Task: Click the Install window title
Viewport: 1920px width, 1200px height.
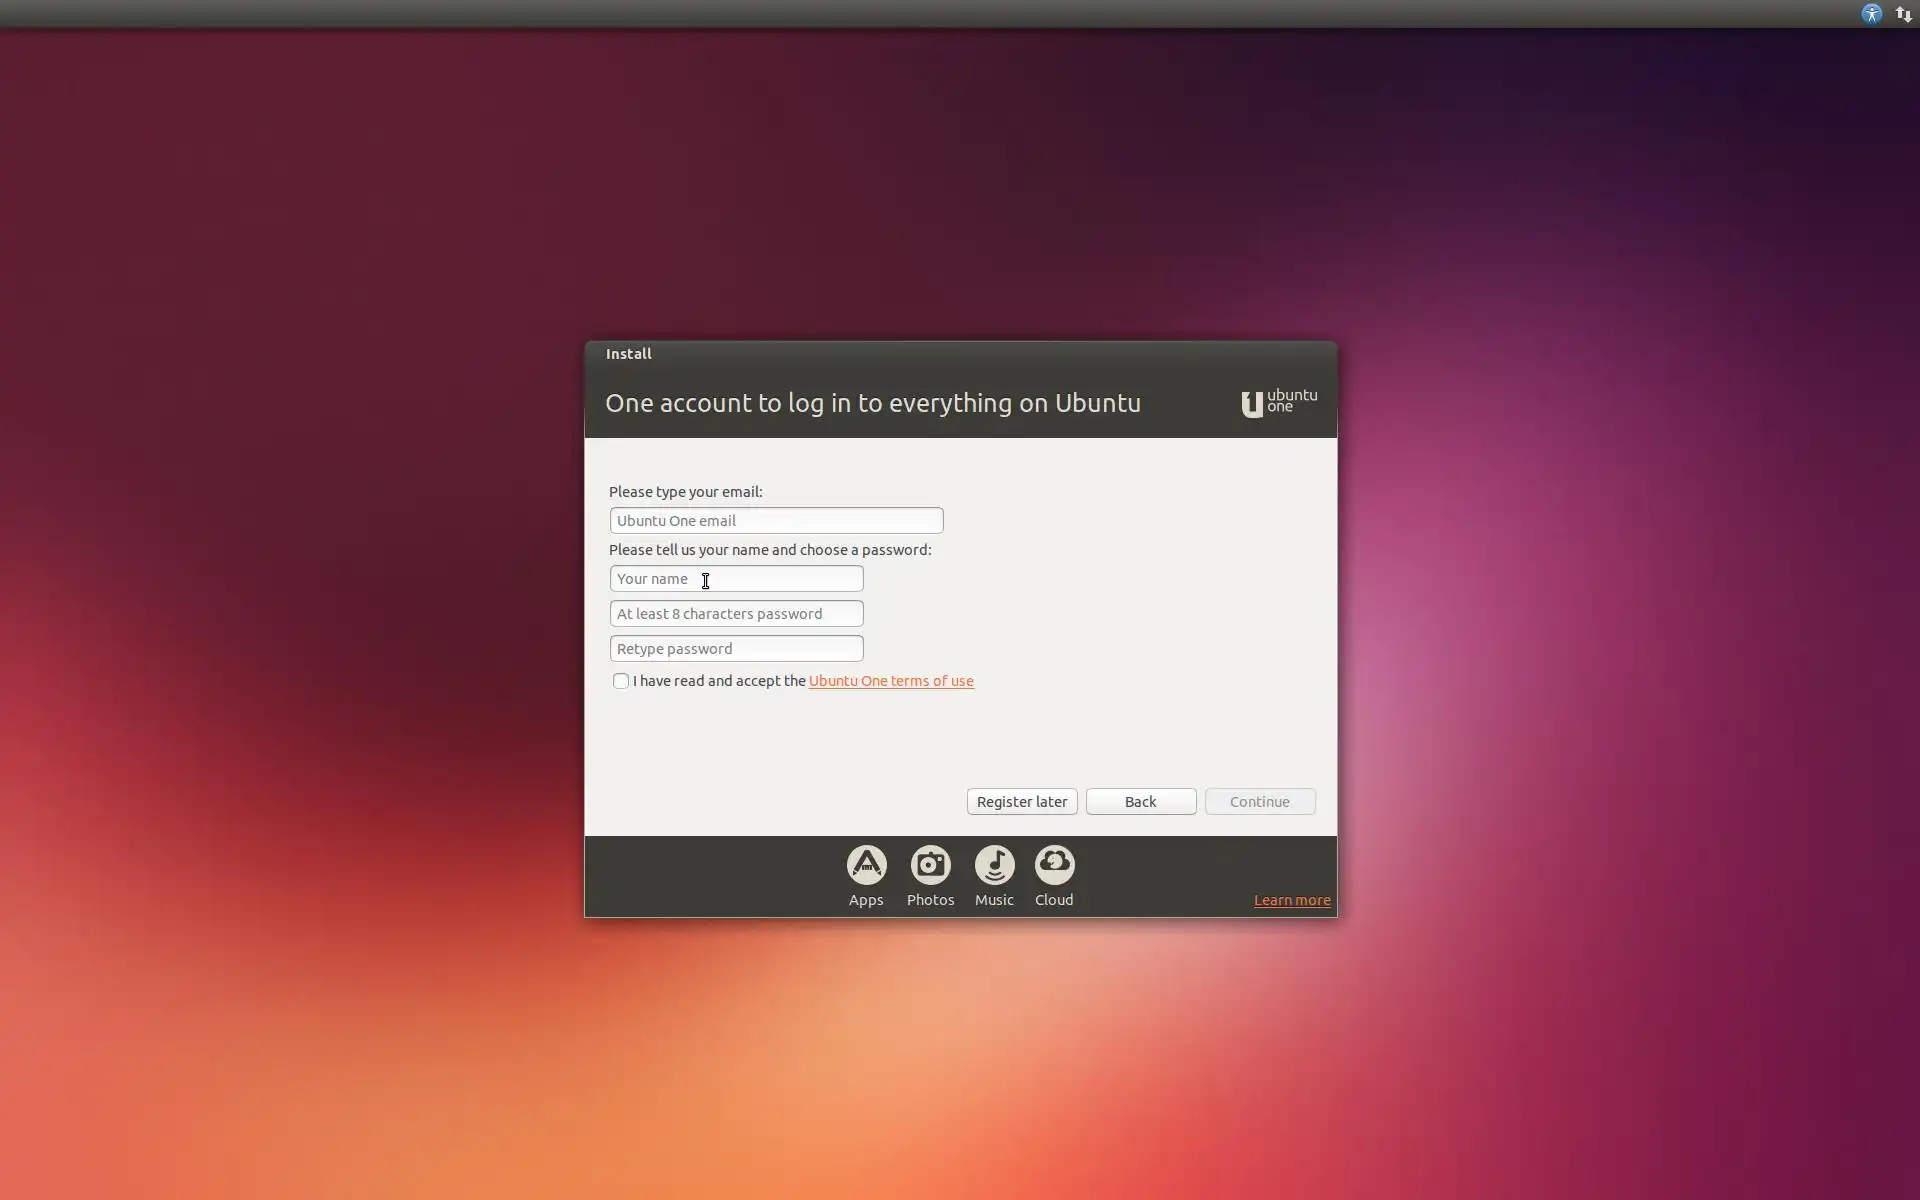Action: tap(628, 354)
